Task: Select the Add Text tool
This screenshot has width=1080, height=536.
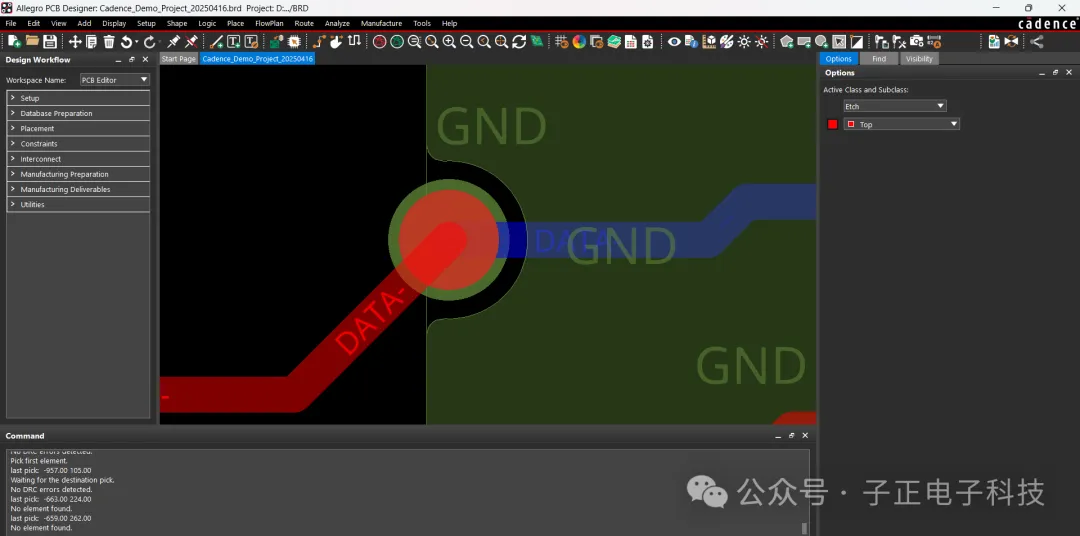Action: tap(233, 41)
